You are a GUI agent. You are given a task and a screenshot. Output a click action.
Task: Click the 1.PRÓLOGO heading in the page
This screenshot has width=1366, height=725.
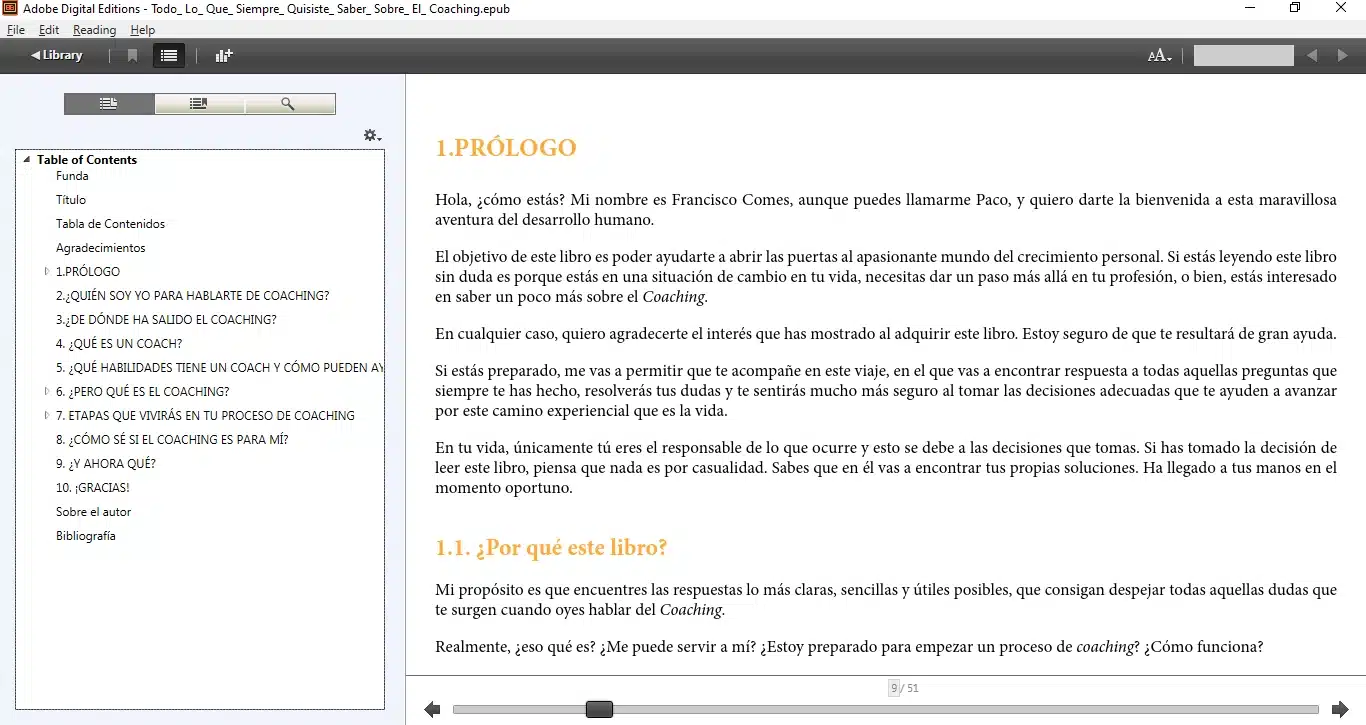point(506,148)
